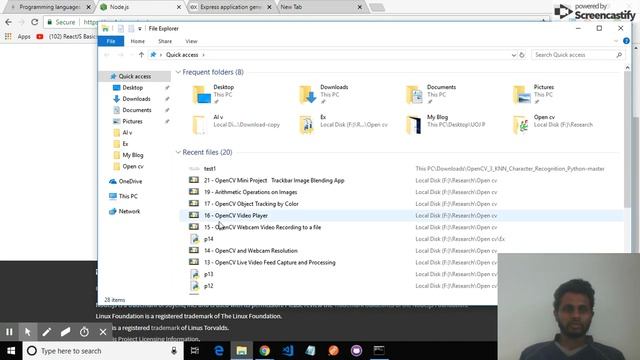The width and height of the screenshot is (640, 360).
Task: Select My Blog in the navigation pane
Action: click(133, 155)
